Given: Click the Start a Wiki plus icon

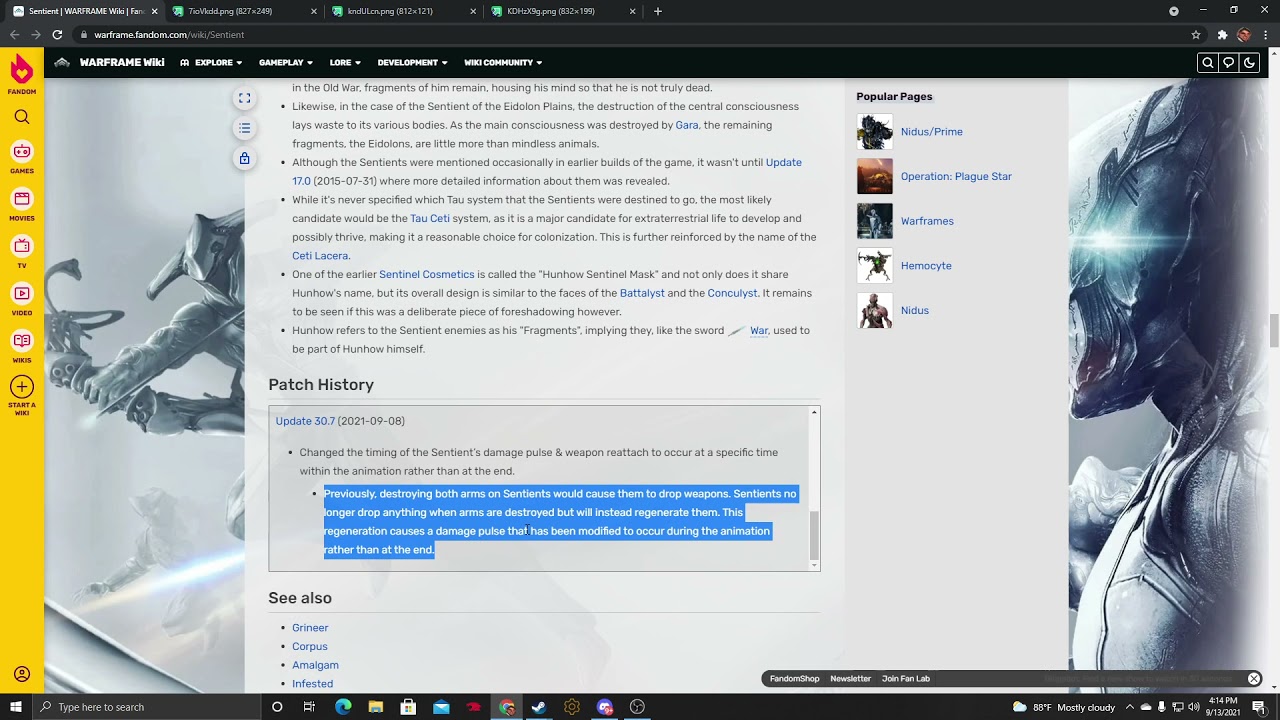Looking at the screenshot, I should click(22, 387).
